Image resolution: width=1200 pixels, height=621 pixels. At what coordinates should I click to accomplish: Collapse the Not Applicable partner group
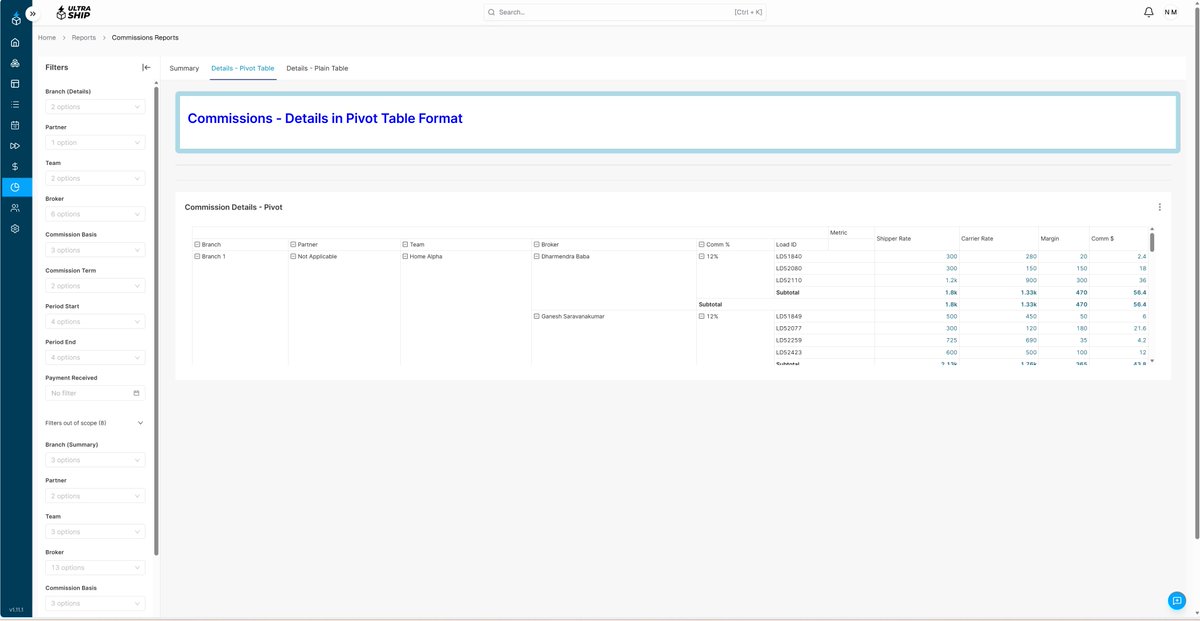pyautogui.click(x=293, y=256)
